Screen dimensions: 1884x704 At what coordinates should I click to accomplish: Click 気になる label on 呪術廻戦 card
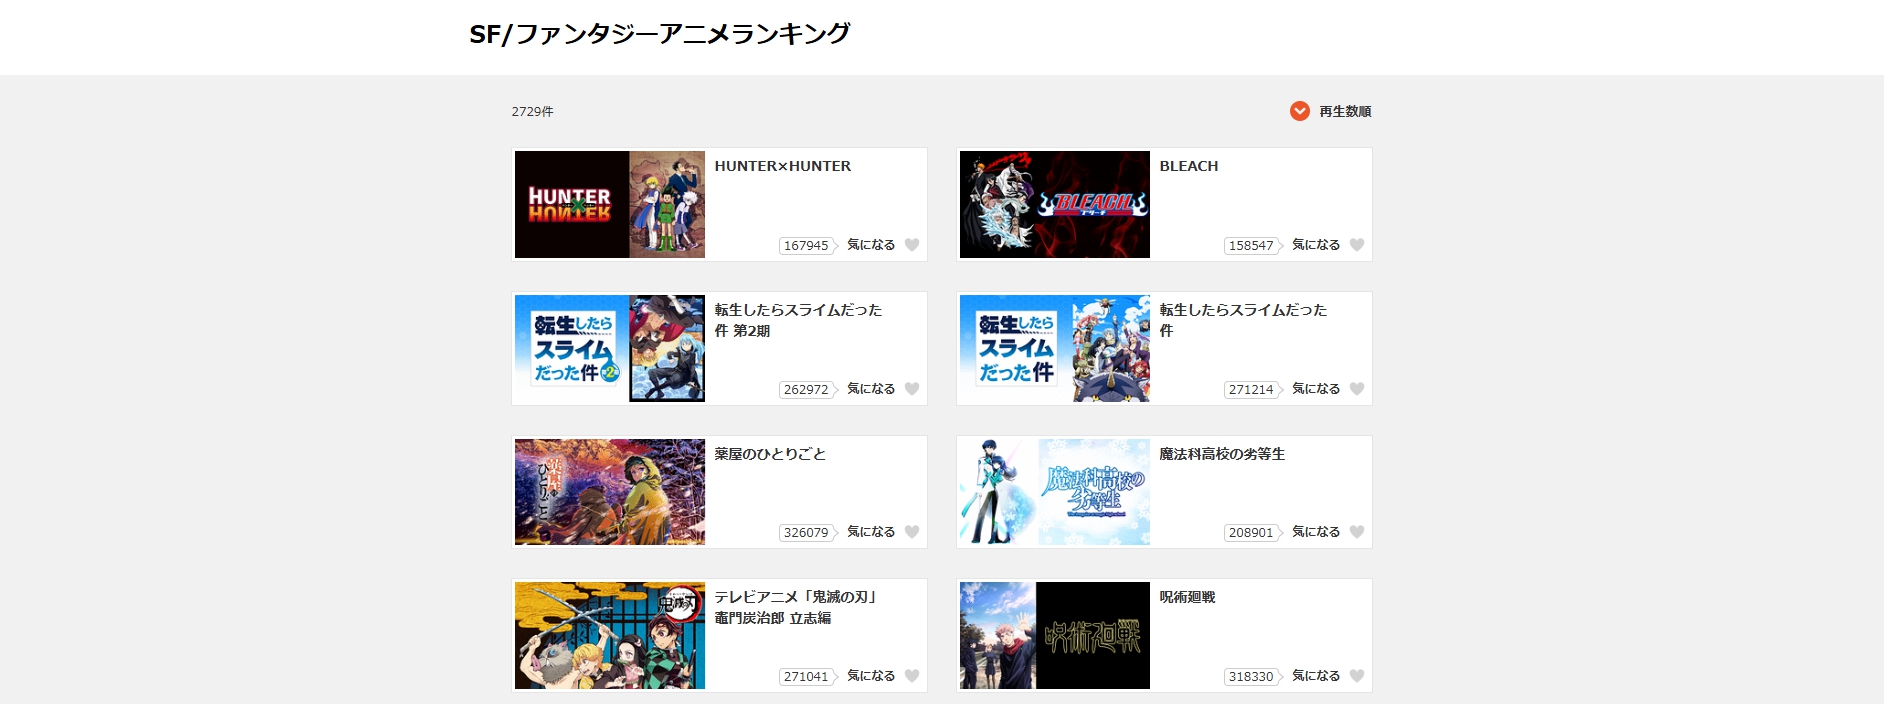[1316, 676]
